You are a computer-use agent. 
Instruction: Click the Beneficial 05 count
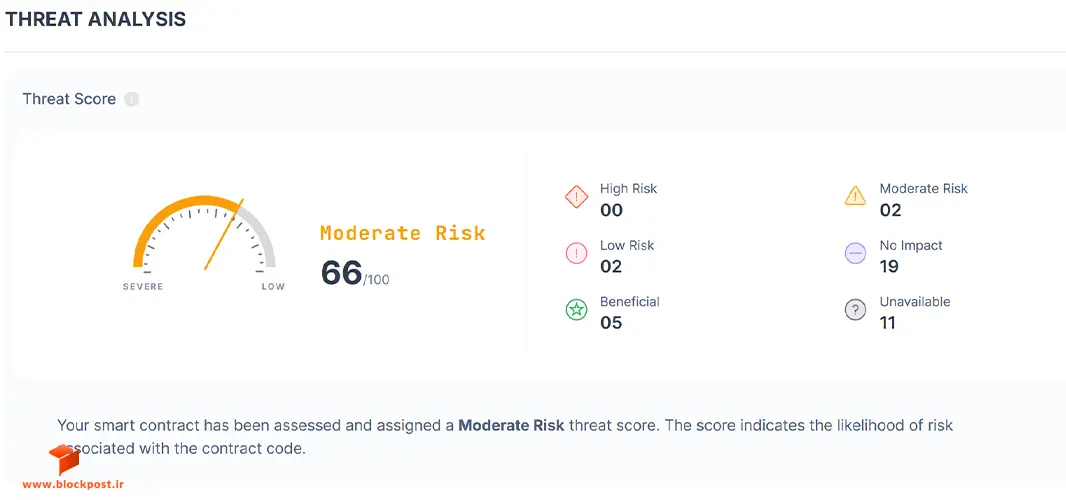point(611,322)
